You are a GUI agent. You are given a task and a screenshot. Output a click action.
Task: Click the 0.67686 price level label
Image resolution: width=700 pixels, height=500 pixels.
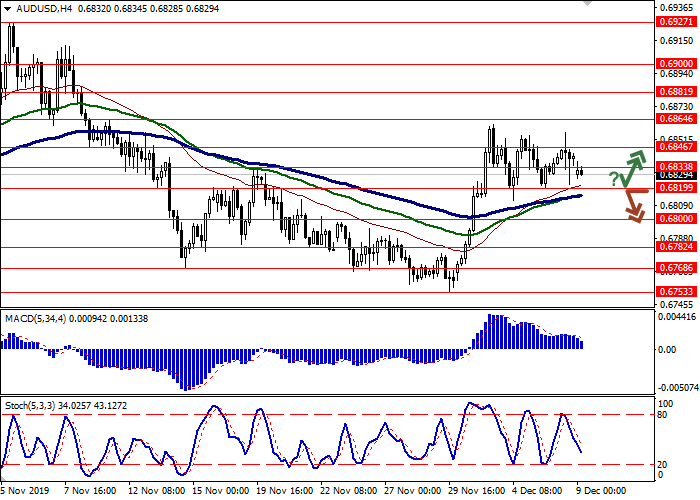point(675,267)
